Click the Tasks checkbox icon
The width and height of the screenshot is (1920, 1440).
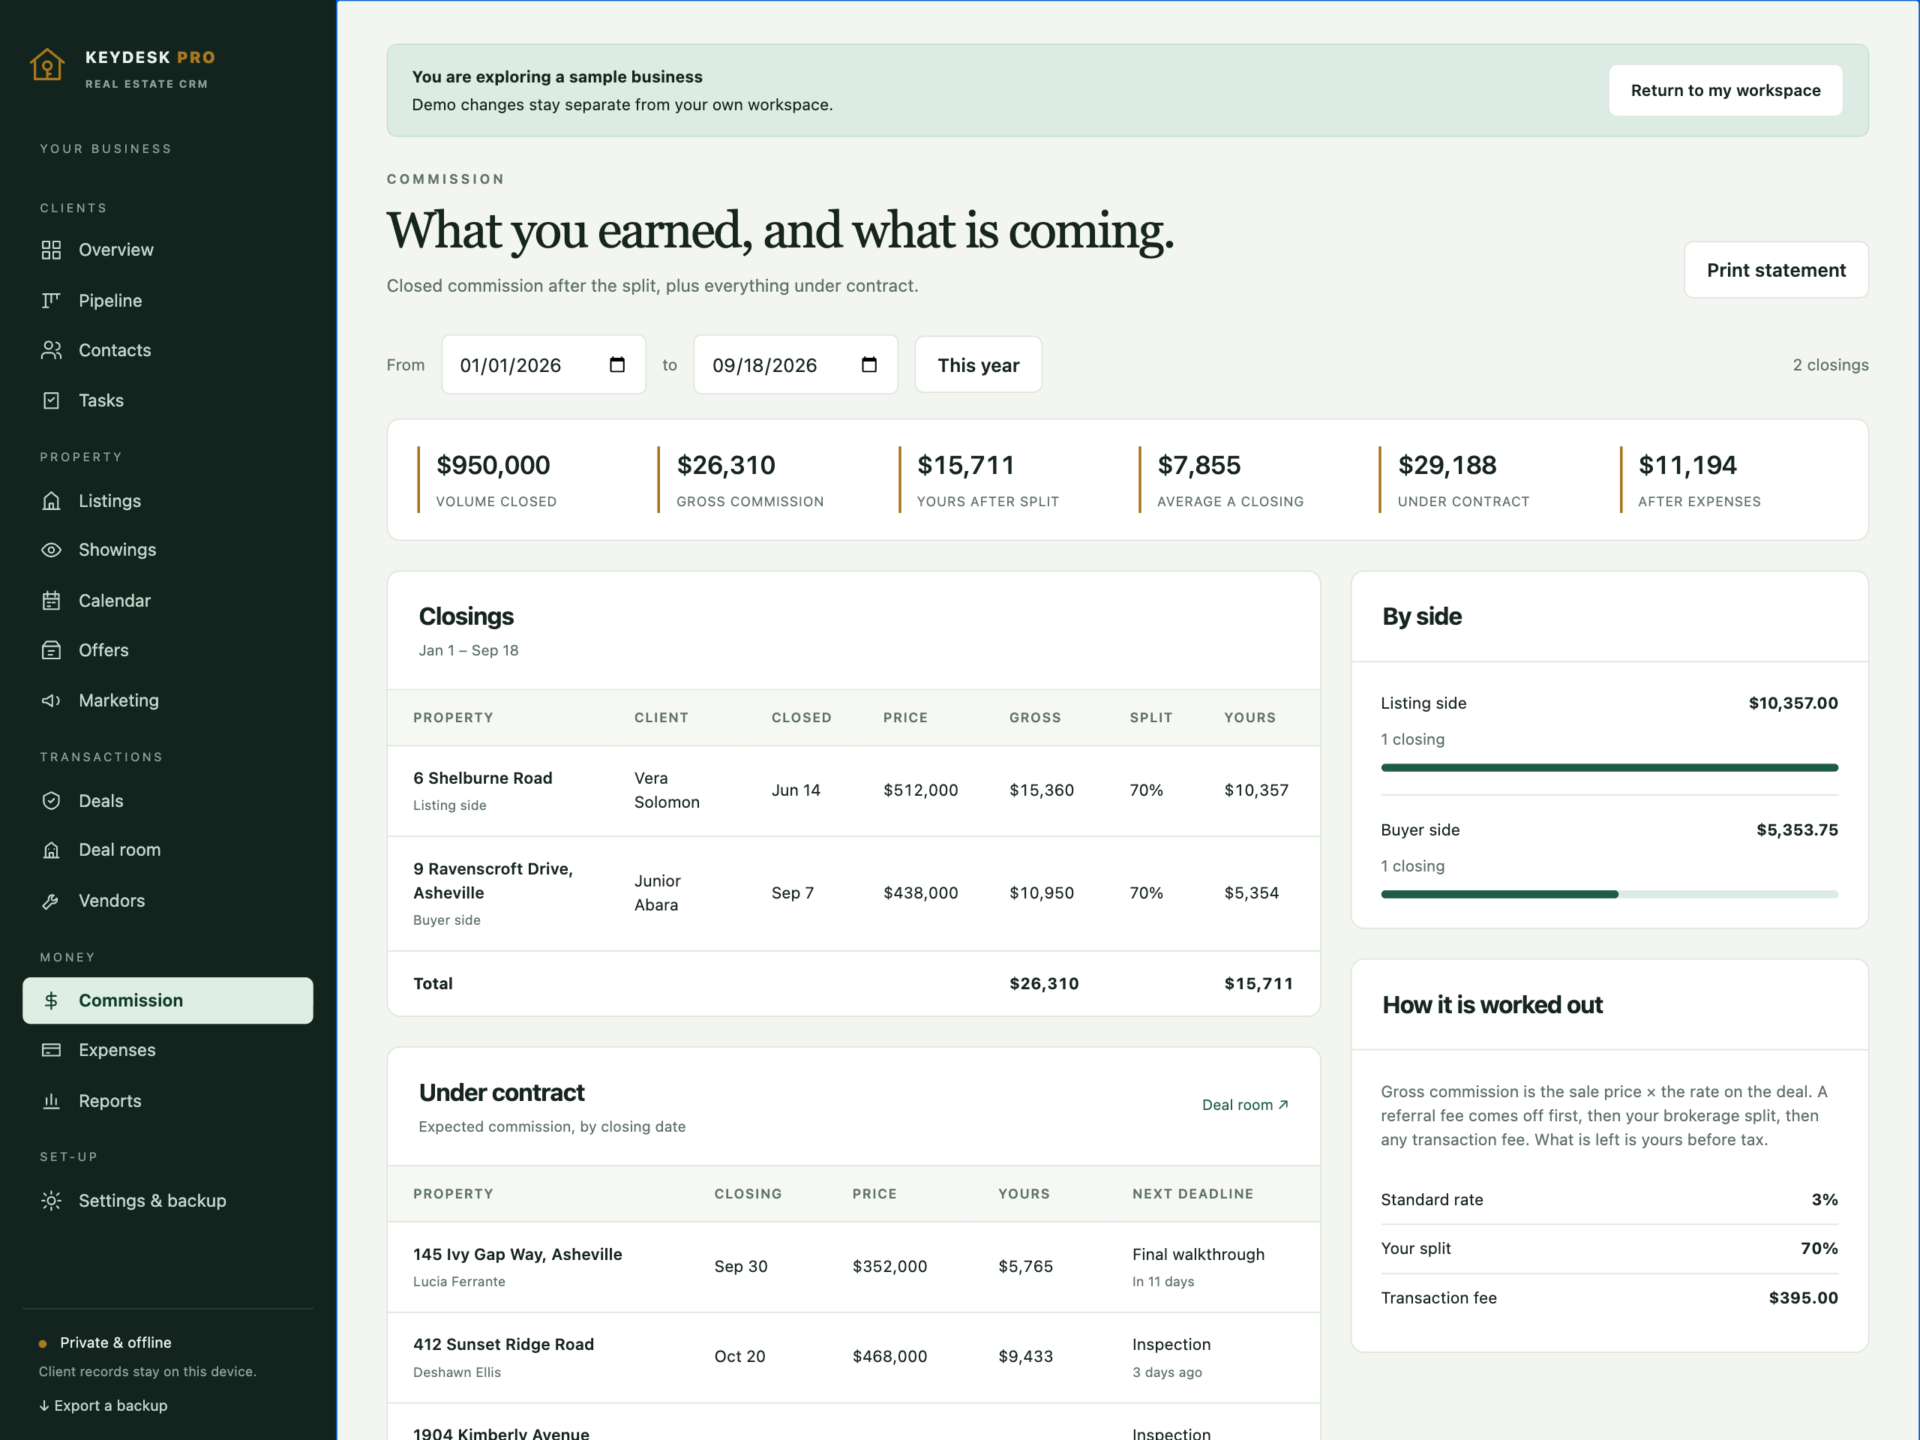tap(51, 400)
